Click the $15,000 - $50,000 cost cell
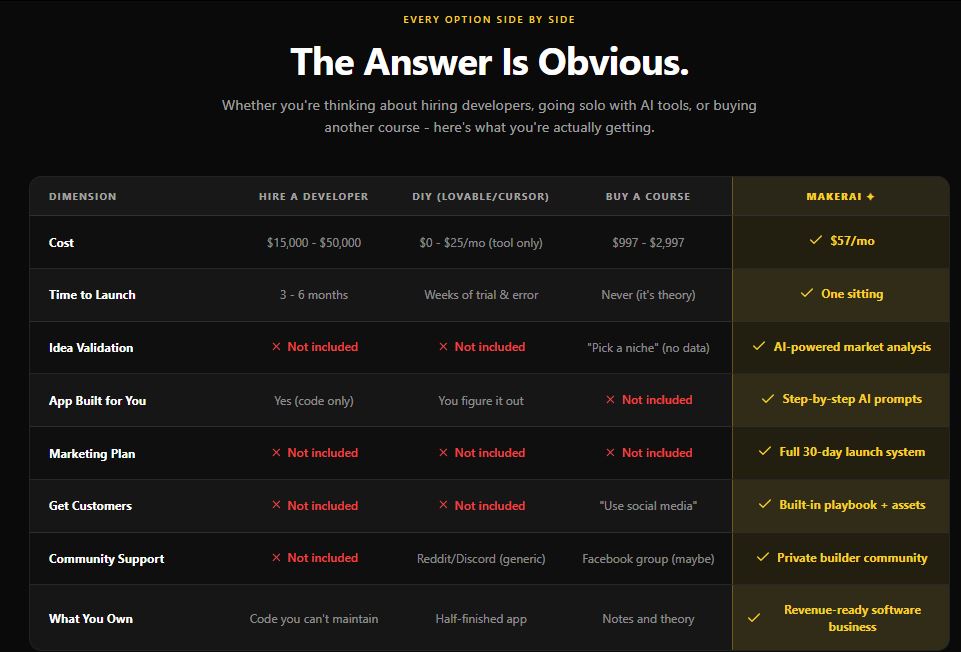 click(x=313, y=243)
